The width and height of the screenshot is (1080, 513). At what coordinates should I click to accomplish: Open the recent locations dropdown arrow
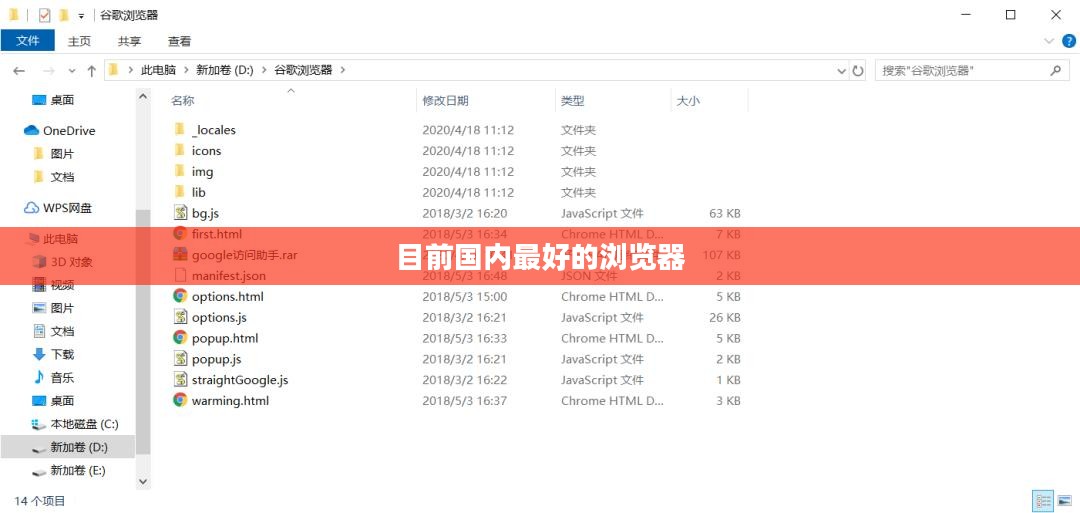(72, 70)
